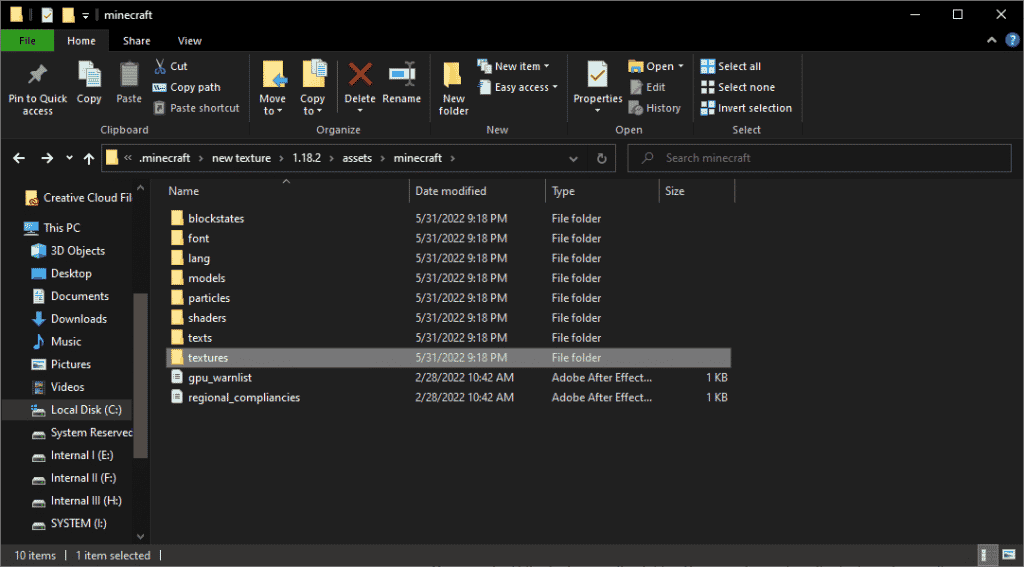Open Downloads in the navigation pane
Viewport: 1024px width, 567px height.
pos(78,319)
